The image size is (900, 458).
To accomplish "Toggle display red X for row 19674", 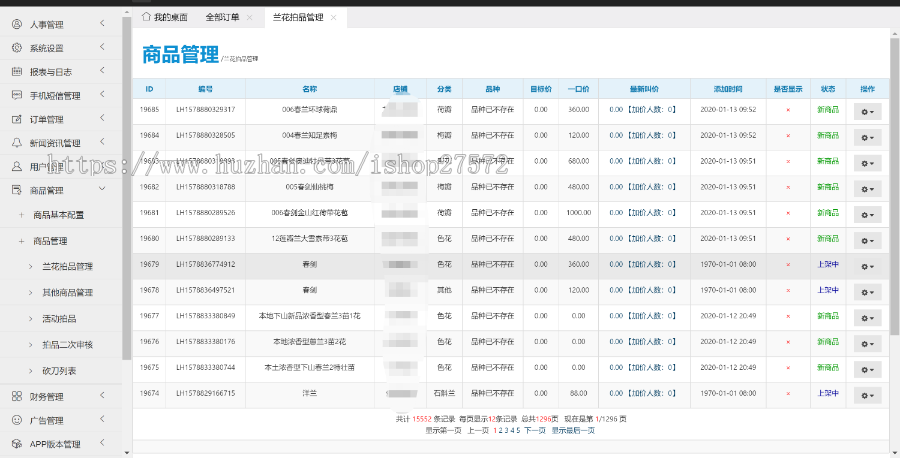I will [788, 394].
